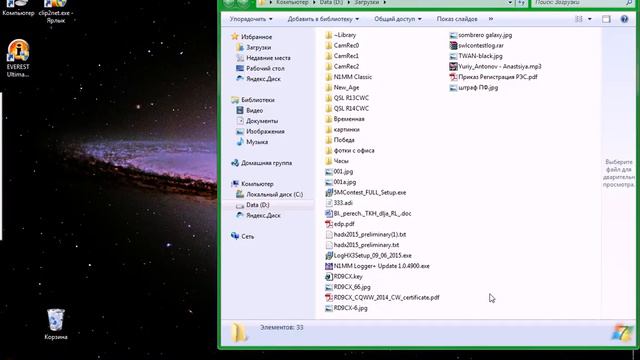Select the фотки с офиса folder

pos(350,151)
